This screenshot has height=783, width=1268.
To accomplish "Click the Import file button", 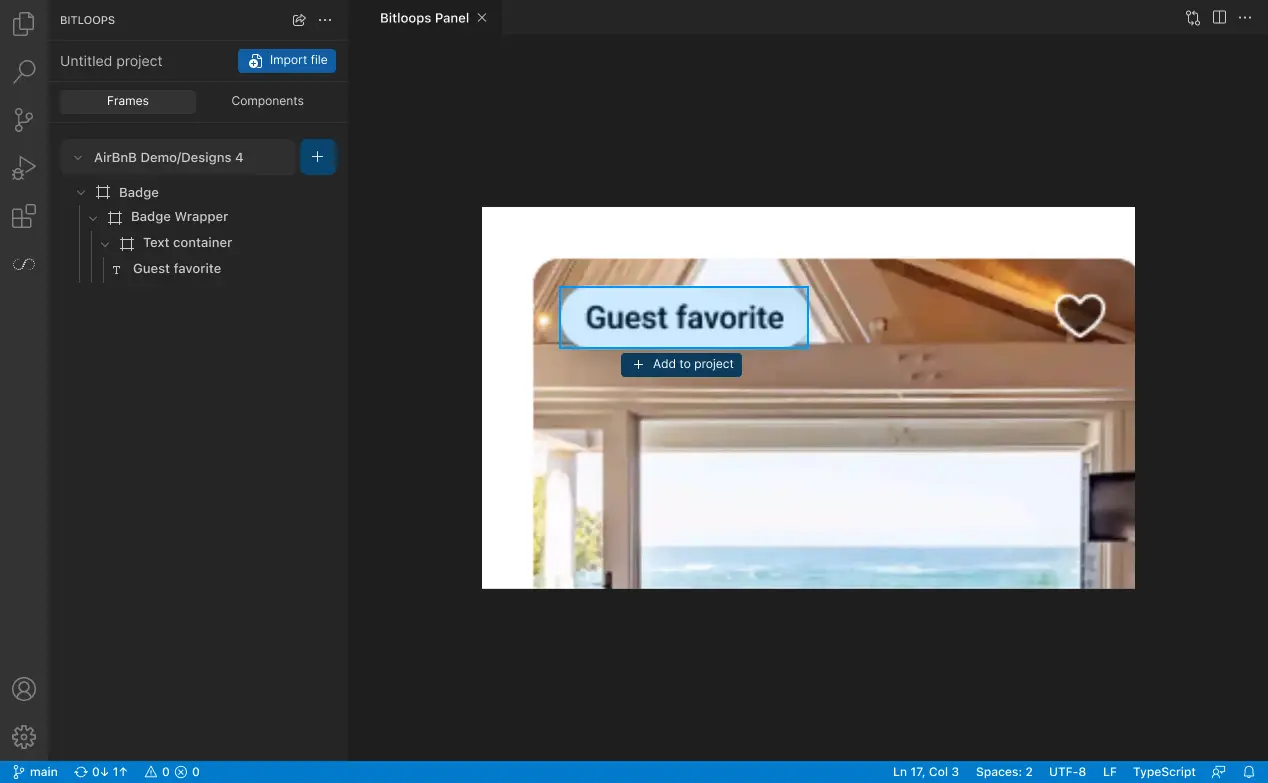I will (x=287, y=61).
